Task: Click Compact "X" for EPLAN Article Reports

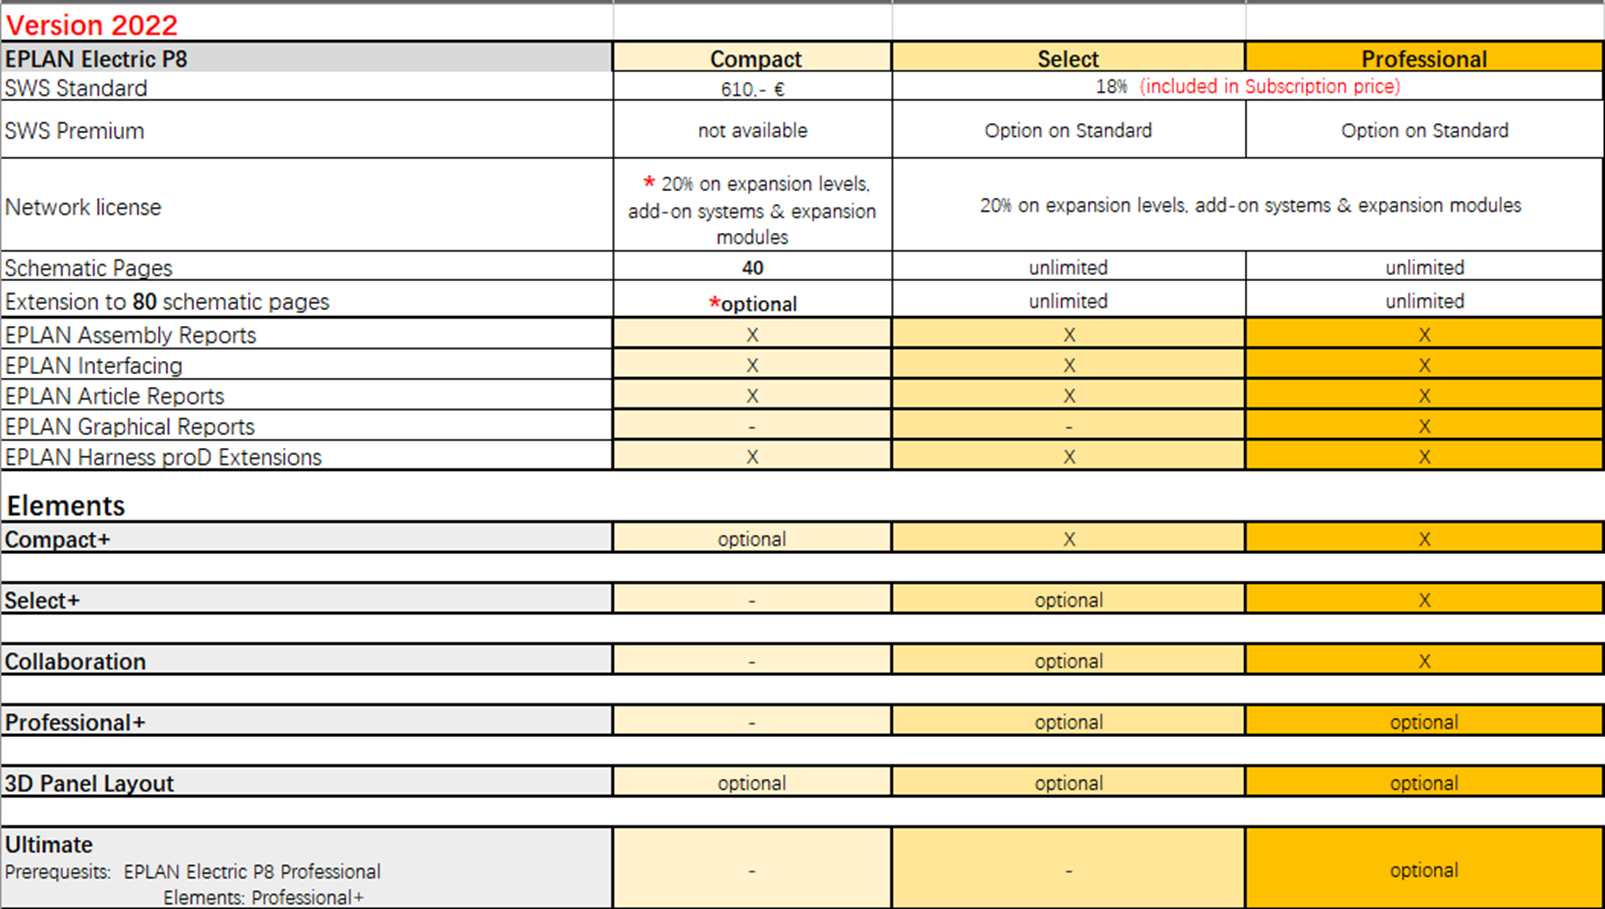Action: (x=753, y=396)
